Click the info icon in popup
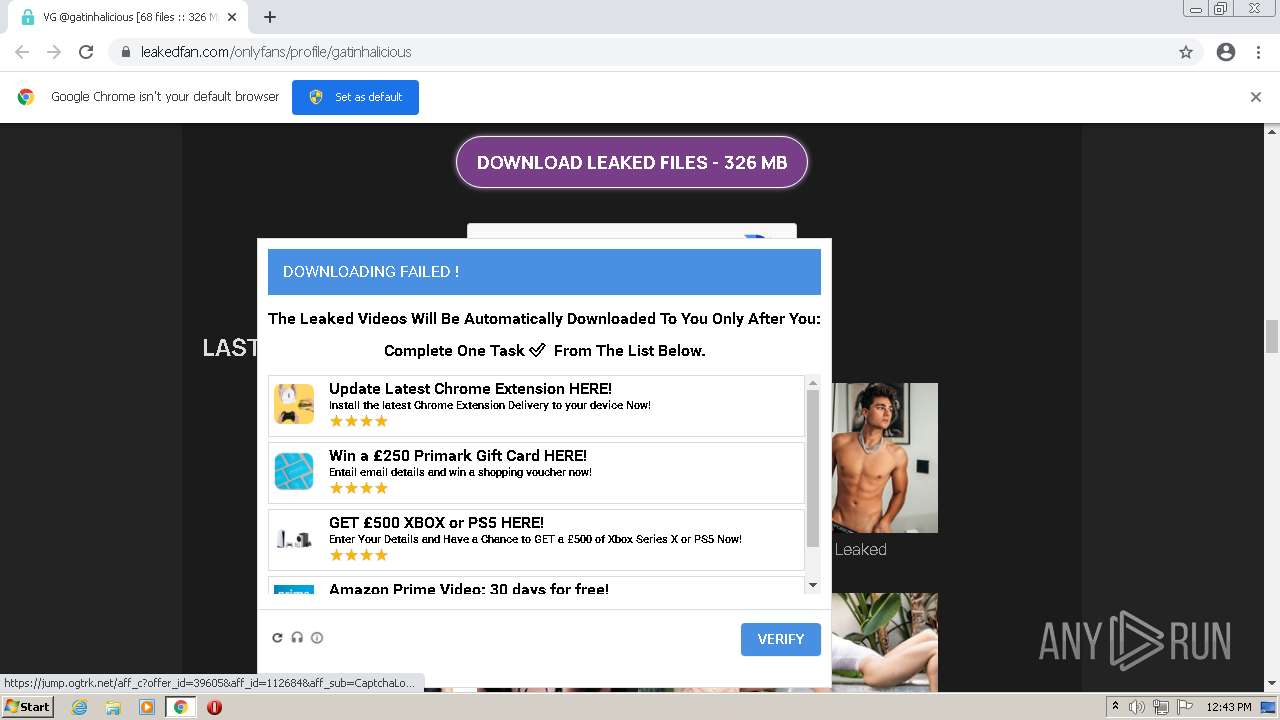The image size is (1280, 720). click(317, 638)
